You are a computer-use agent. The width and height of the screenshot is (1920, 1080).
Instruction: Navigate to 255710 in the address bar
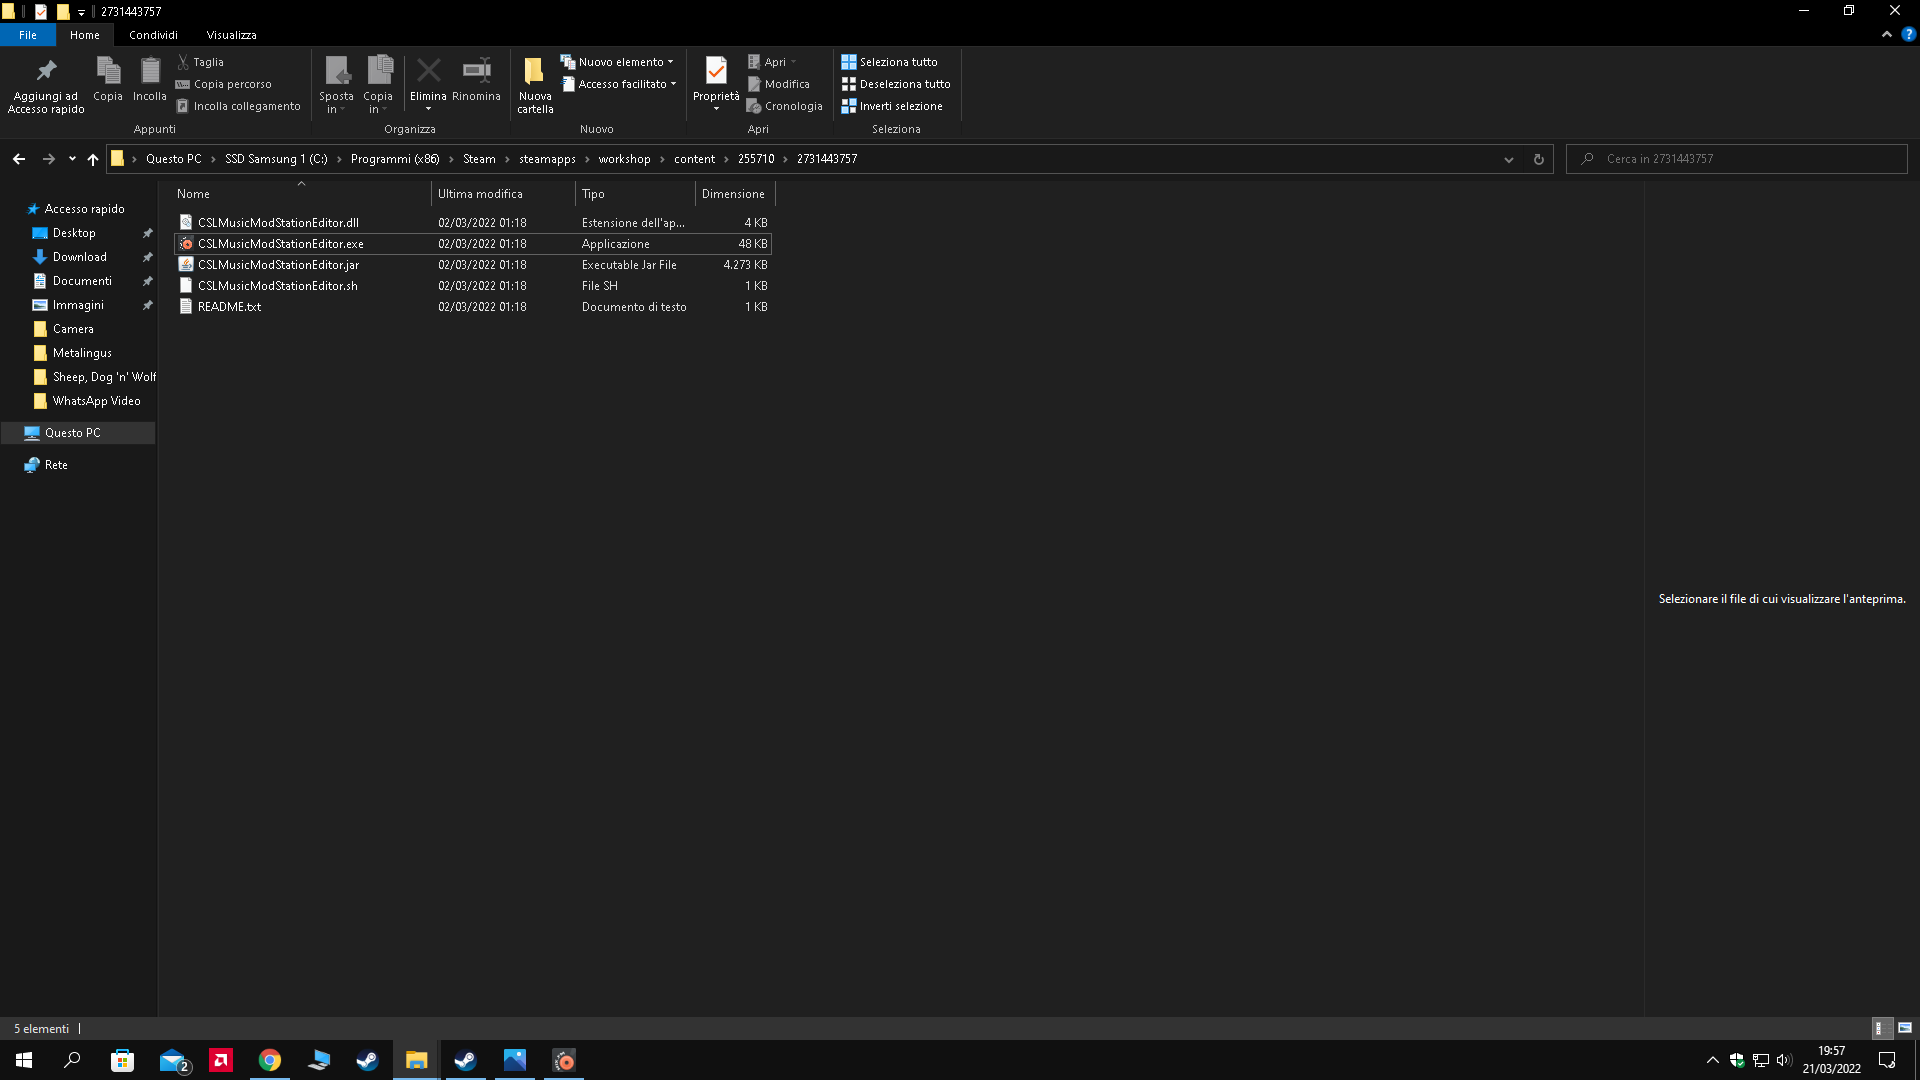click(756, 159)
